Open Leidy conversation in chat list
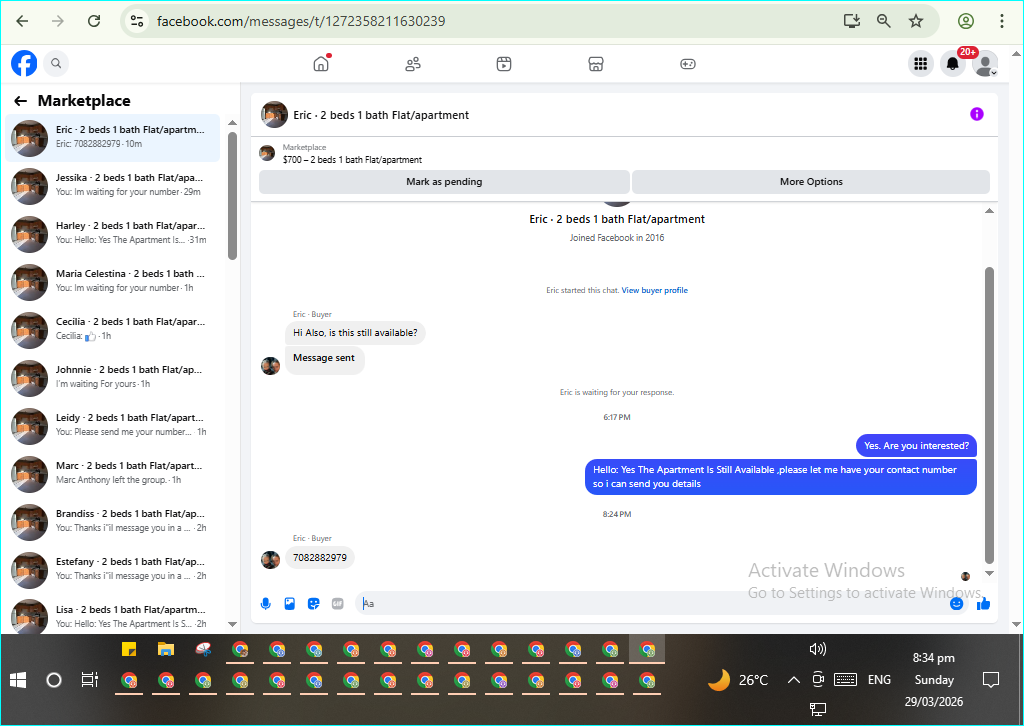Screen dimensions: 1024x726 112,426
